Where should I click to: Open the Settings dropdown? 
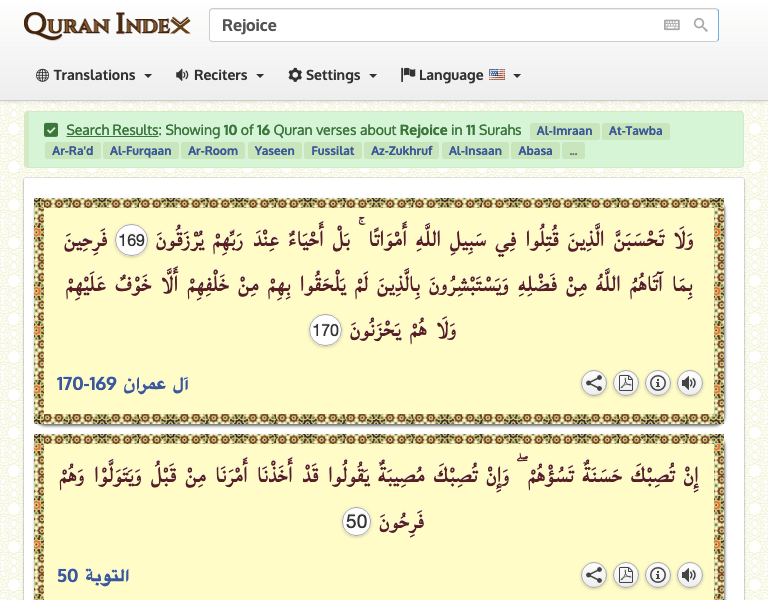pos(332,75)
